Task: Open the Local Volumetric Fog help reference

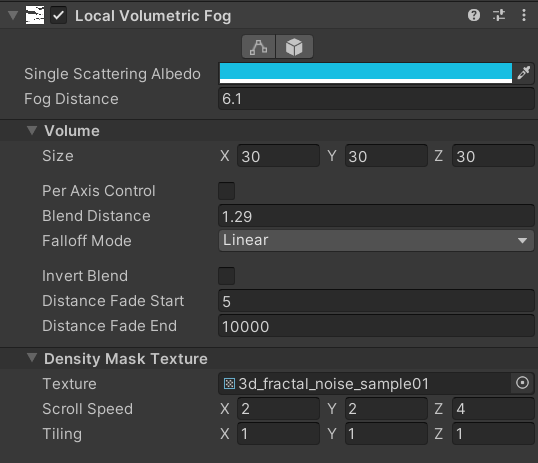Action: tap(474, 15)
